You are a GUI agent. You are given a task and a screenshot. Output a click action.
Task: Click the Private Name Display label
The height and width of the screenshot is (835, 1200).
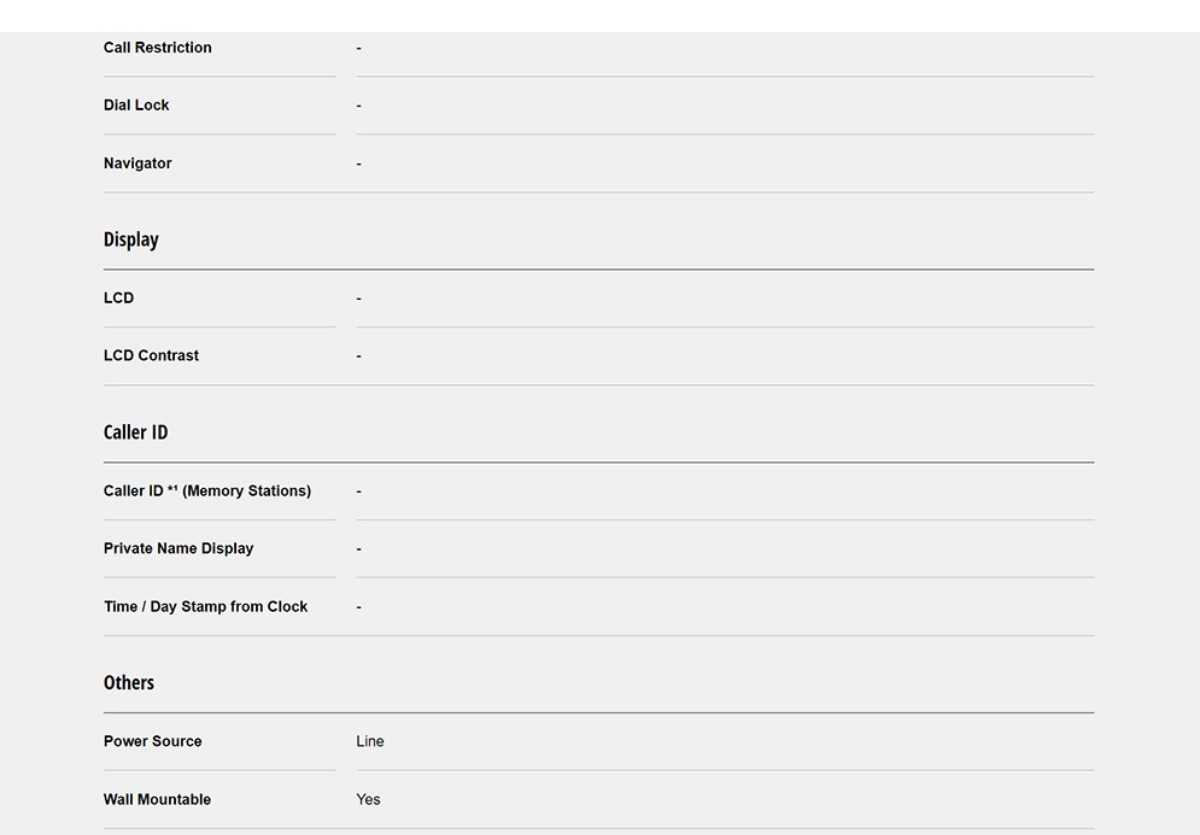click(179, 549)
